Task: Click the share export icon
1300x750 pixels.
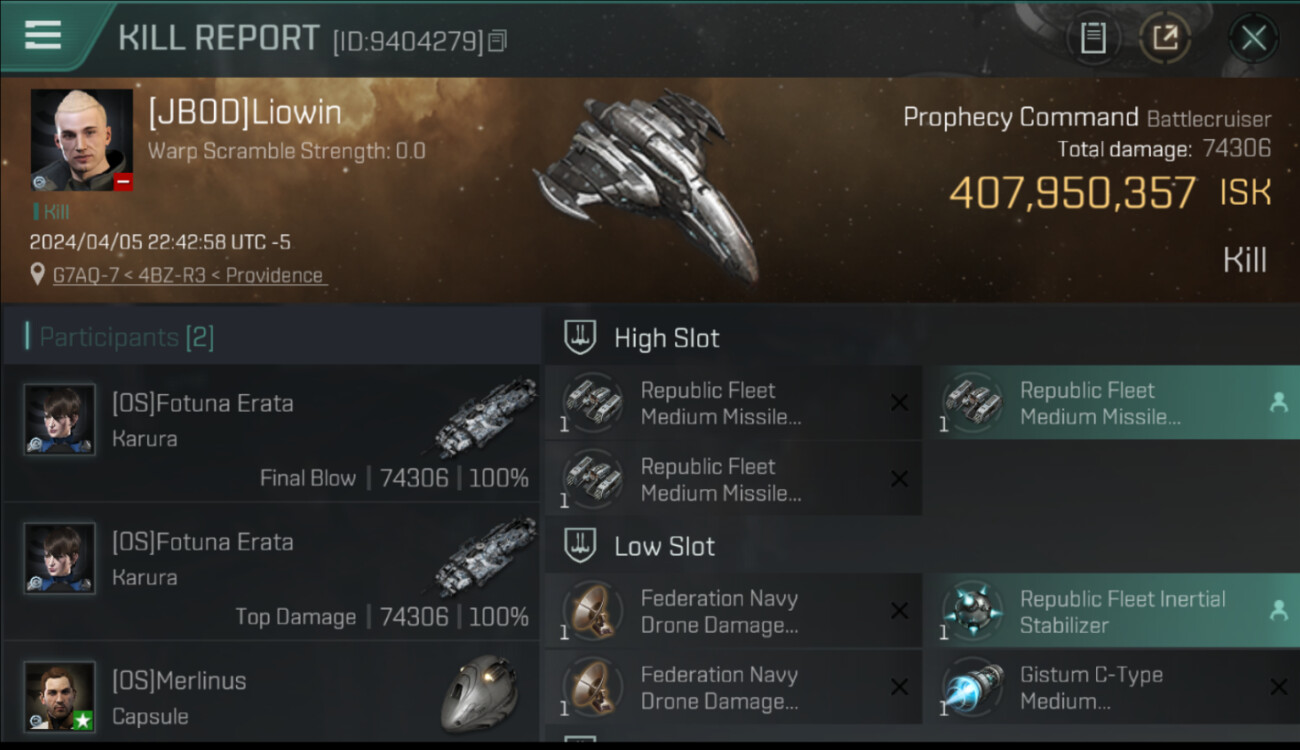Action: [1165, 38]
